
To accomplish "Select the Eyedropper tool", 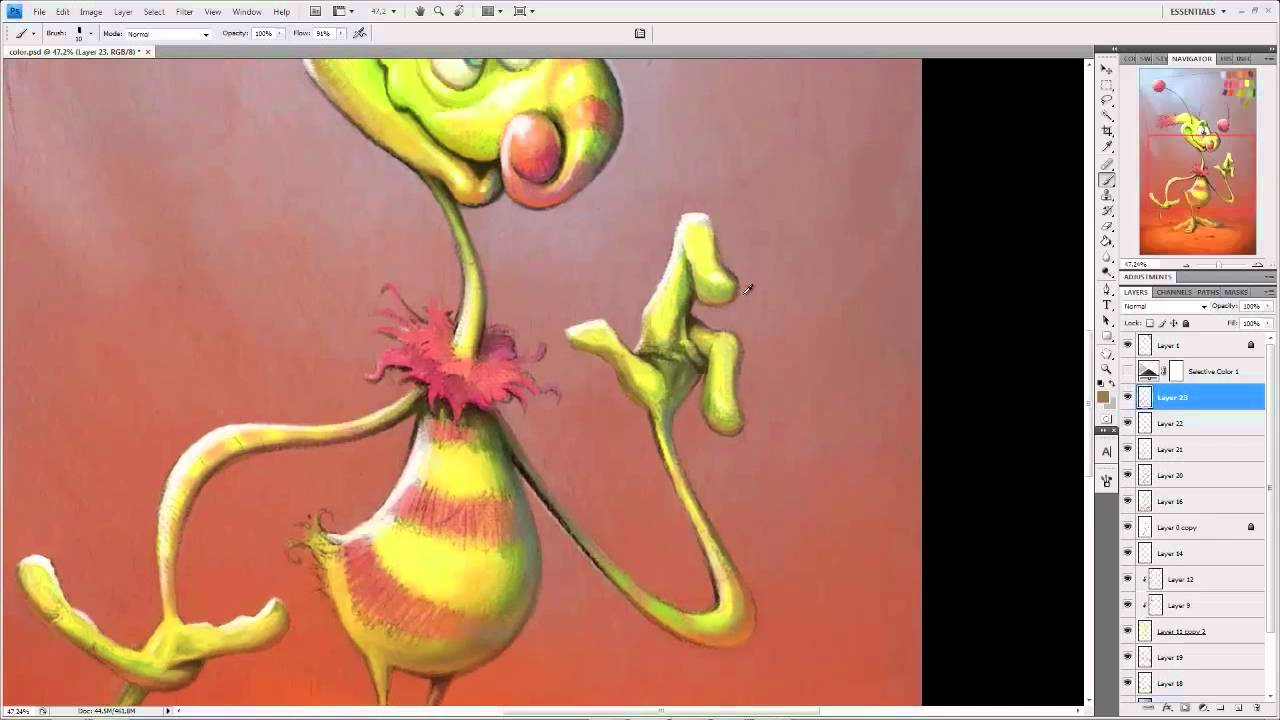I will coord(1107,147).
